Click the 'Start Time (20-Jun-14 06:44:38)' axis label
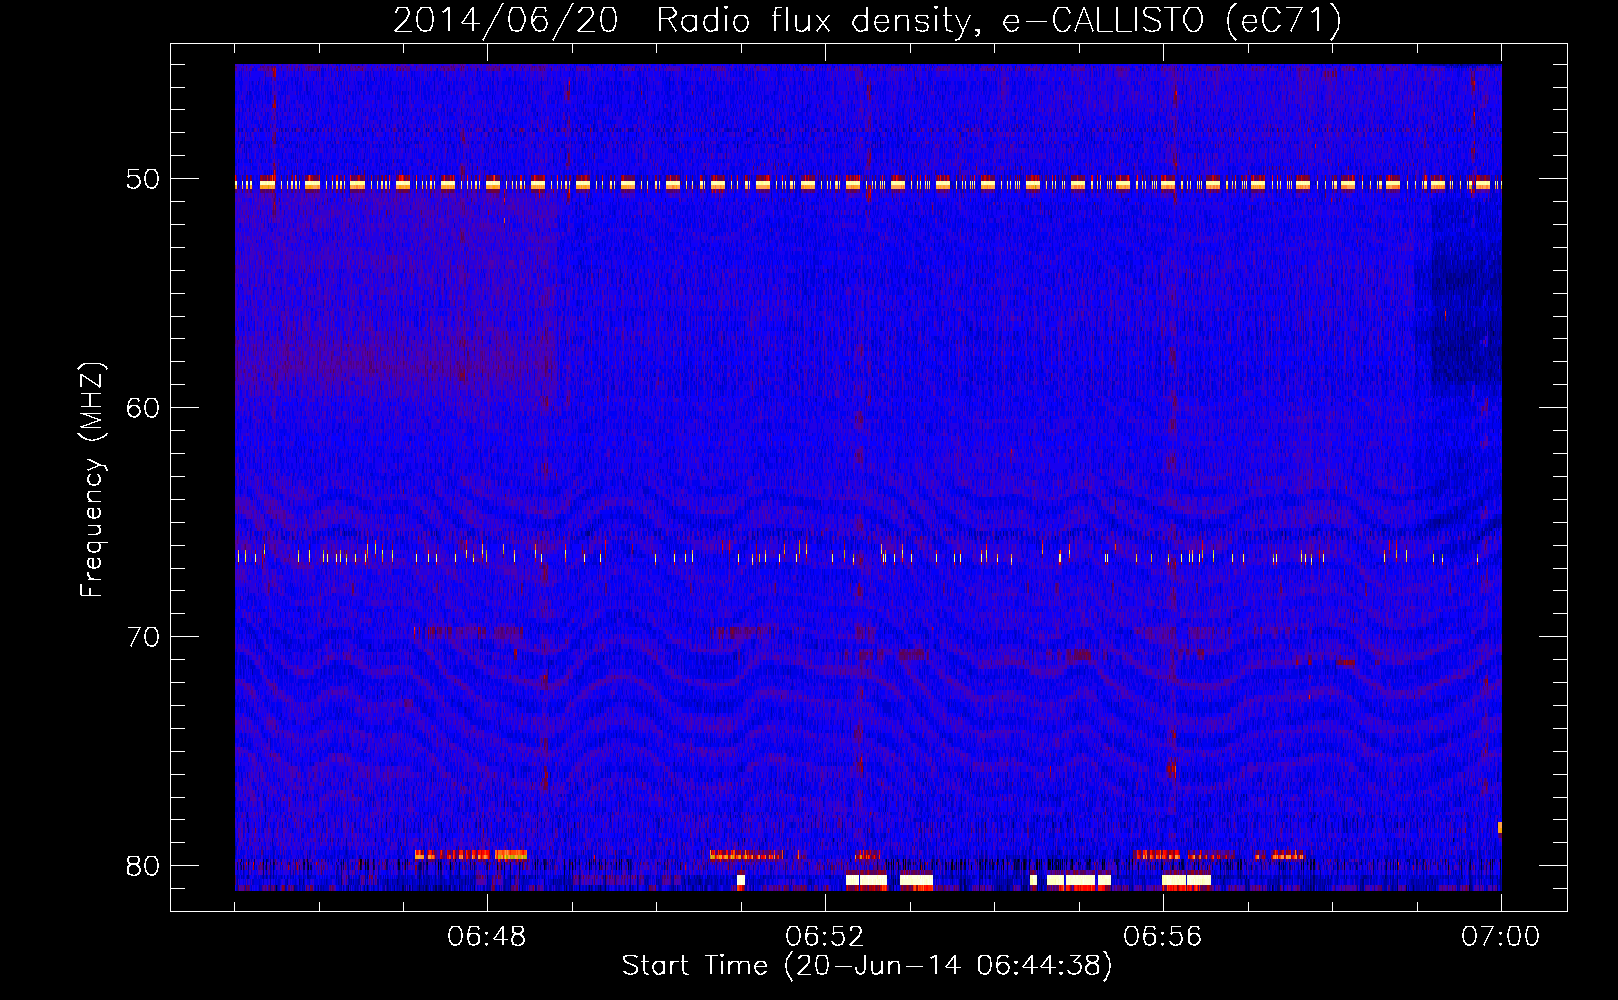This screenshot has width=1618, height=1000. pos(867,966)
